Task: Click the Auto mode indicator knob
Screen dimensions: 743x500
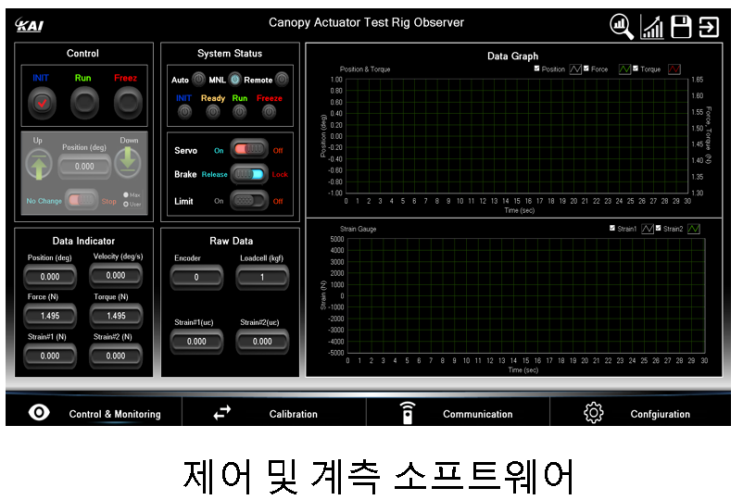Action: pyautogui.click(x=199, y=79)
